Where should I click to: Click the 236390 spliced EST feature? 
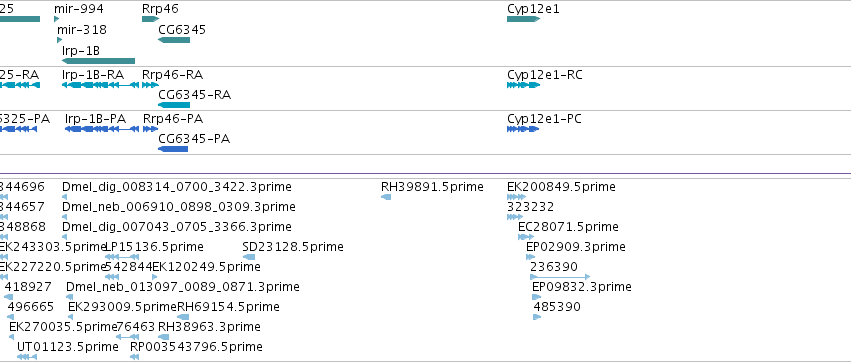pyautogui.click(x=560, y=277)
